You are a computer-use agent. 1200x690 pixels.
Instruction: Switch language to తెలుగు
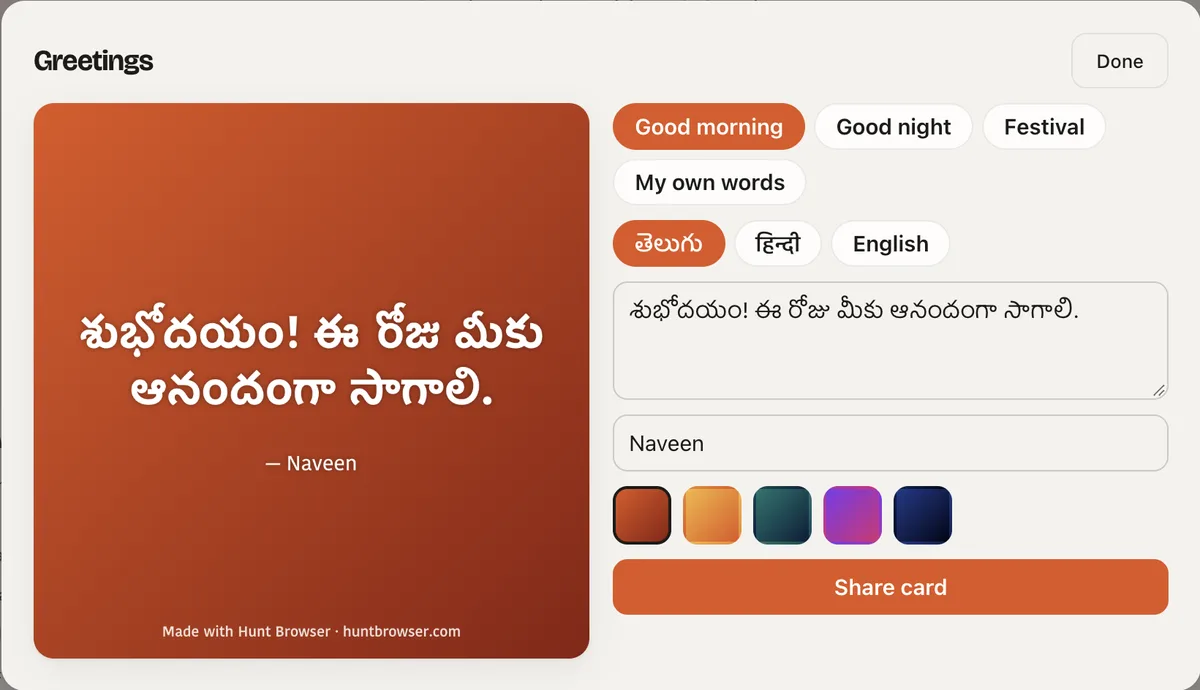(669, 244)
